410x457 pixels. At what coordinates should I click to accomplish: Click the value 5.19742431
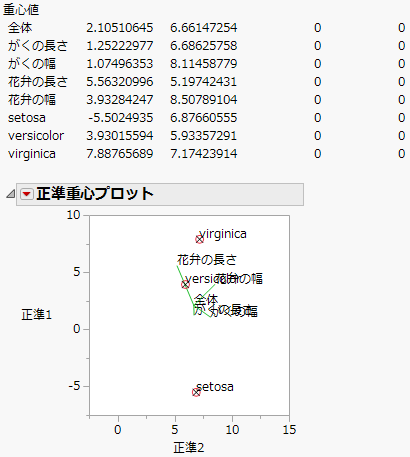(204, 82)
